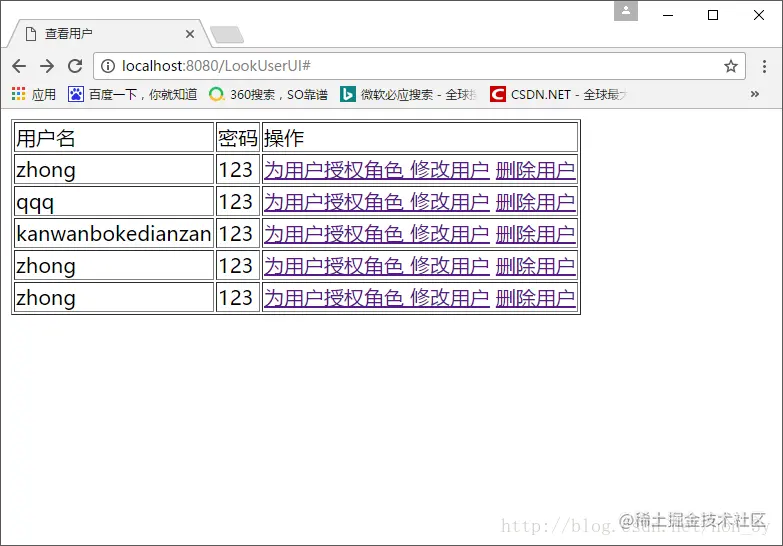The width and height of the screenshot is (783, 546).
Task: Click 修改用户 for kanwanbokedianzan
Action: 450,234
